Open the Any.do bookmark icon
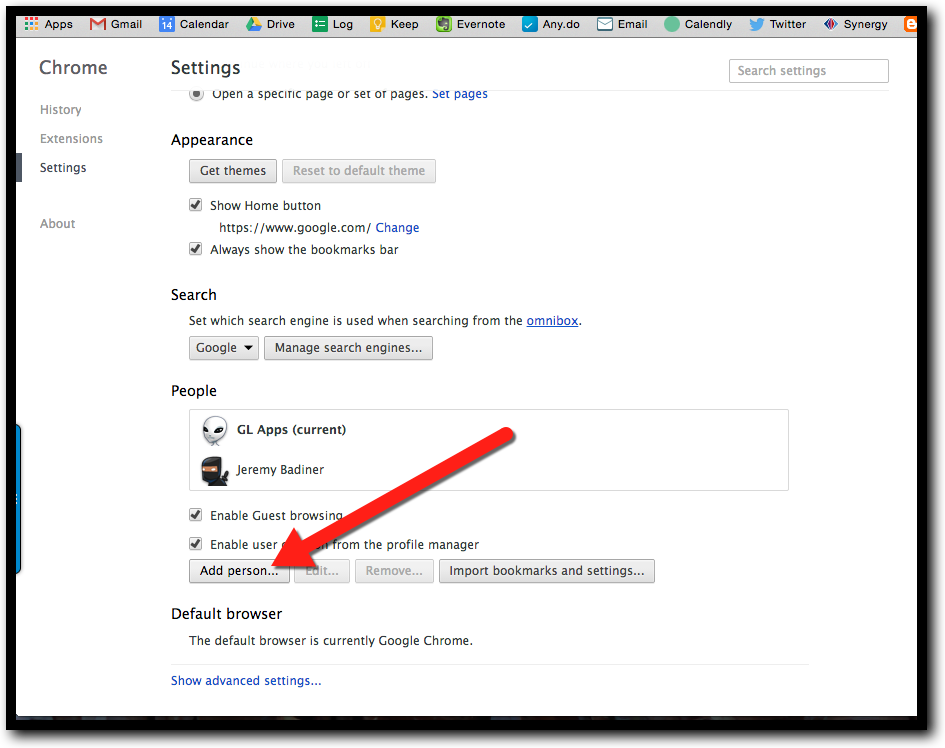 (x=529, y=24)
